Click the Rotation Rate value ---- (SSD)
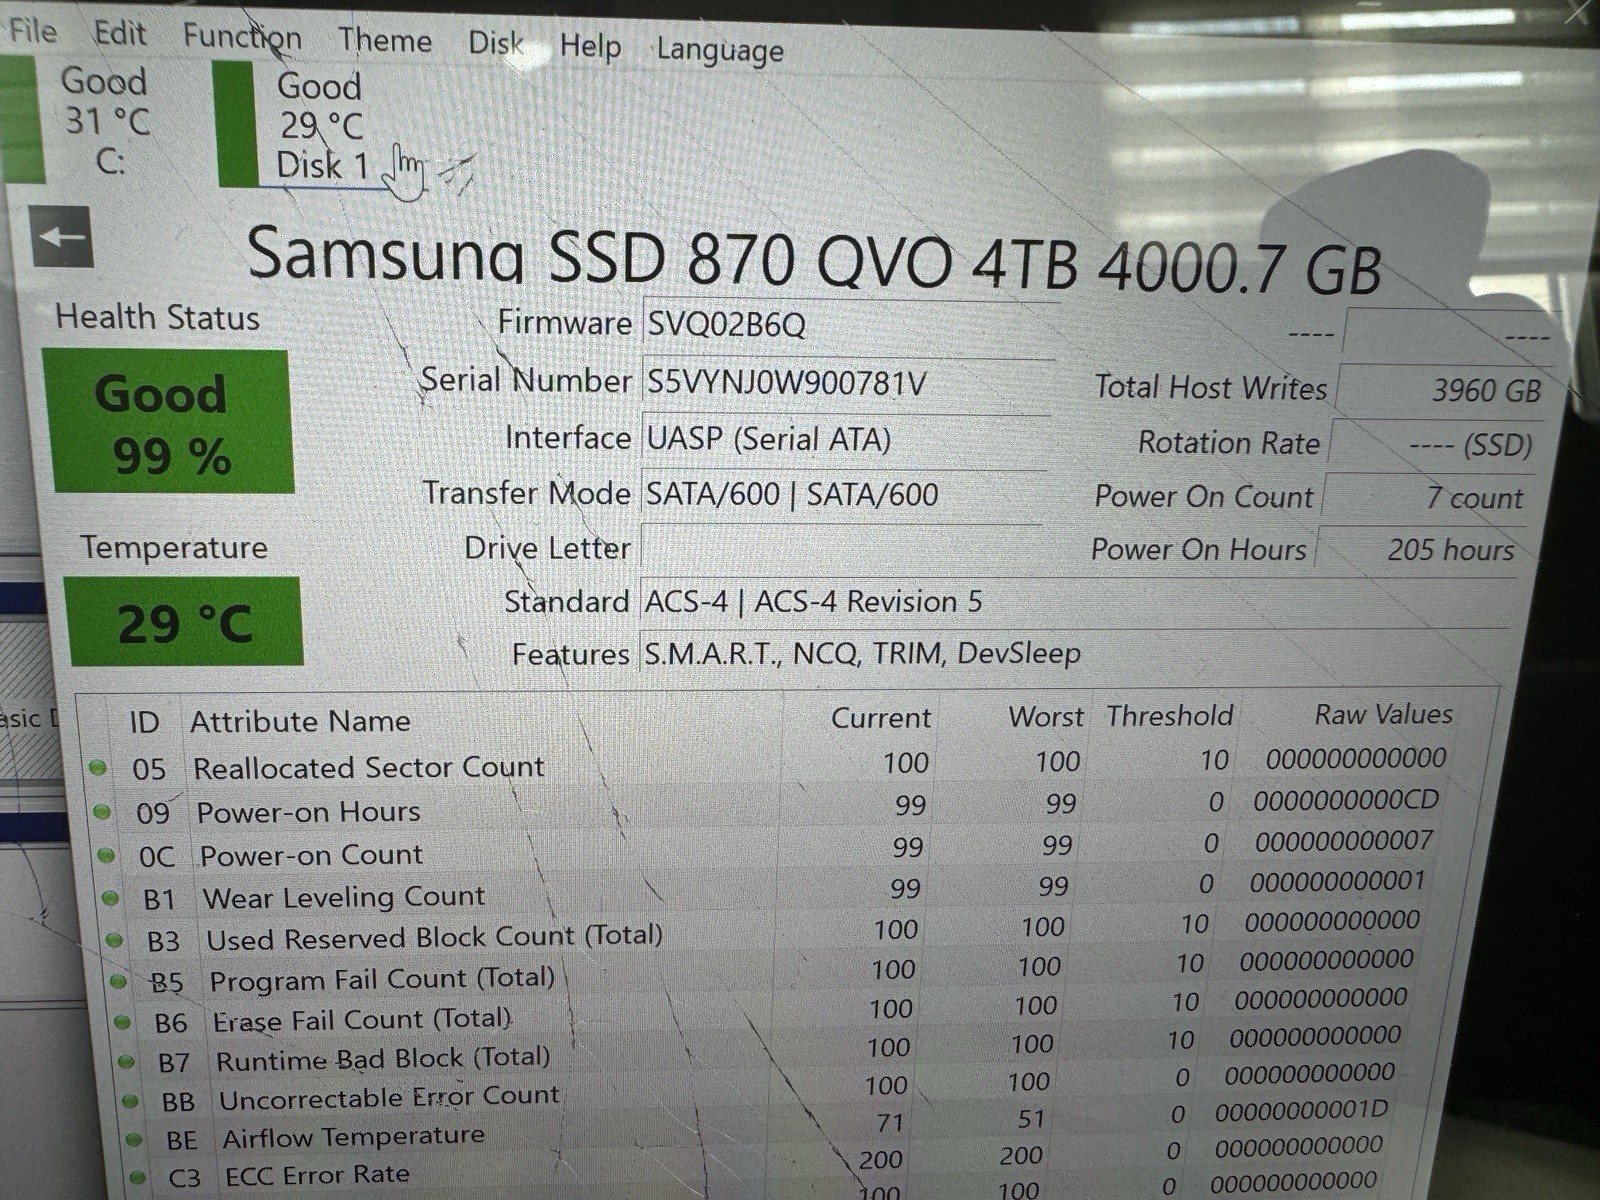Image resolution: width=1600 pixels, height=1200 pixels. (x=1434, y=444)
